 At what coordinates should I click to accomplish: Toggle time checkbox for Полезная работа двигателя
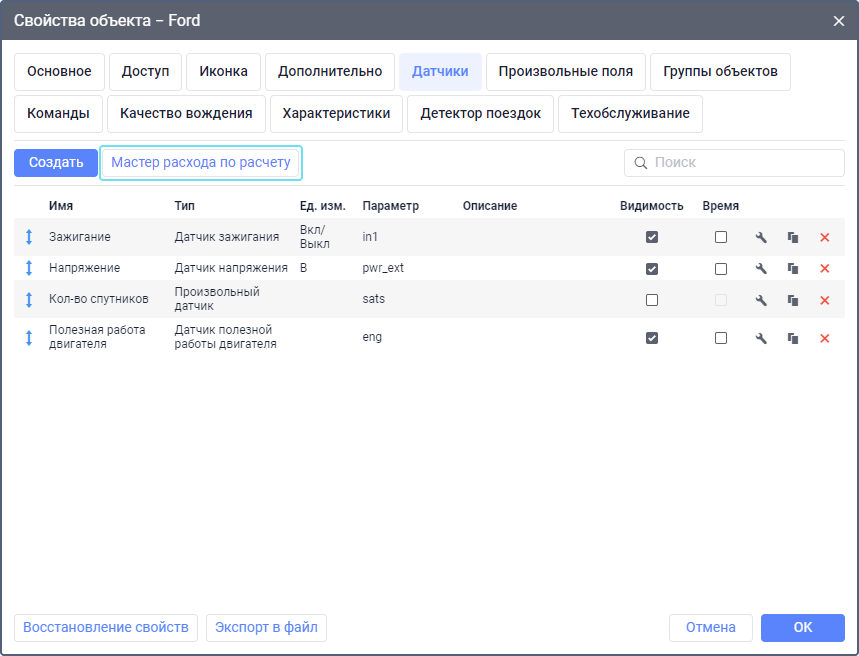coord(721,338)
